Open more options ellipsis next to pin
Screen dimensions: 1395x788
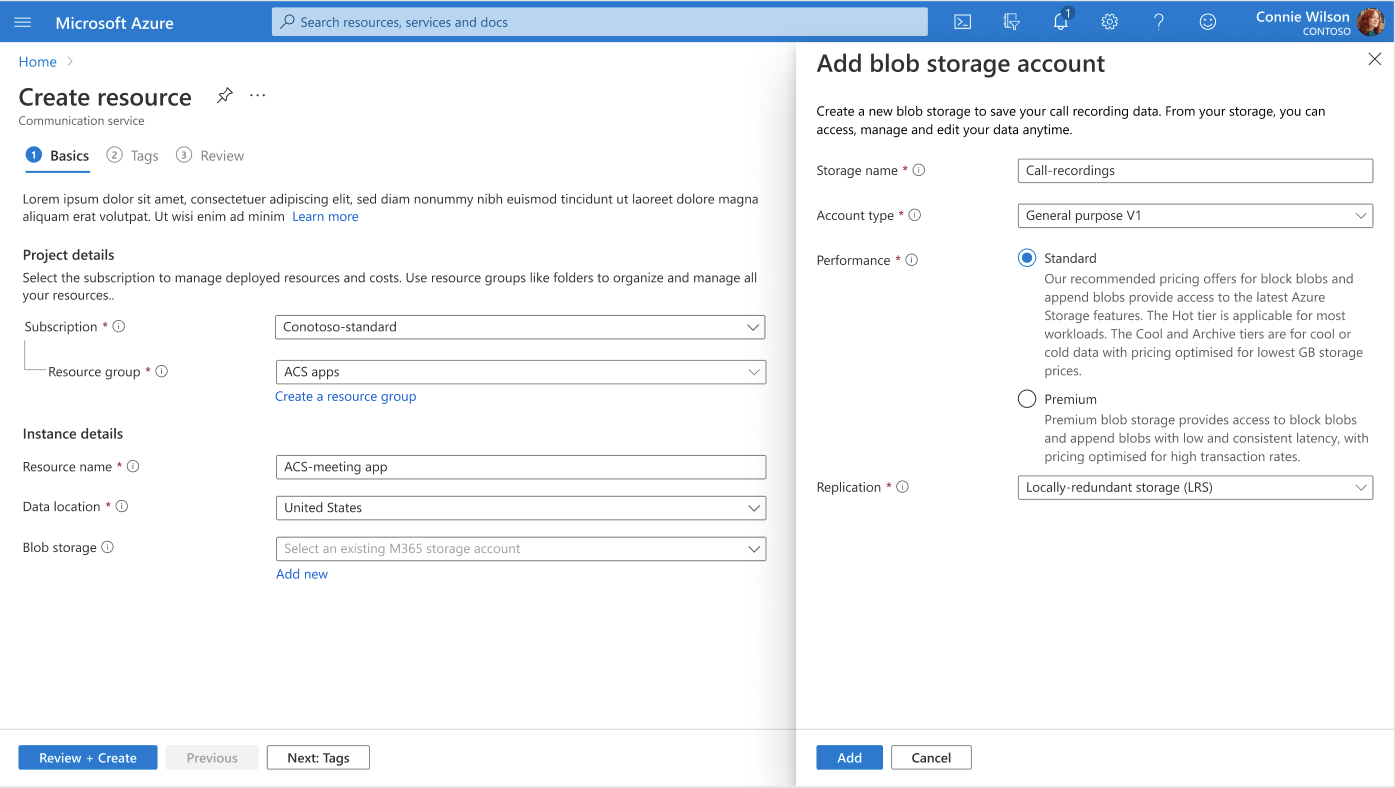pyautogui.click(x=258, y=96)
